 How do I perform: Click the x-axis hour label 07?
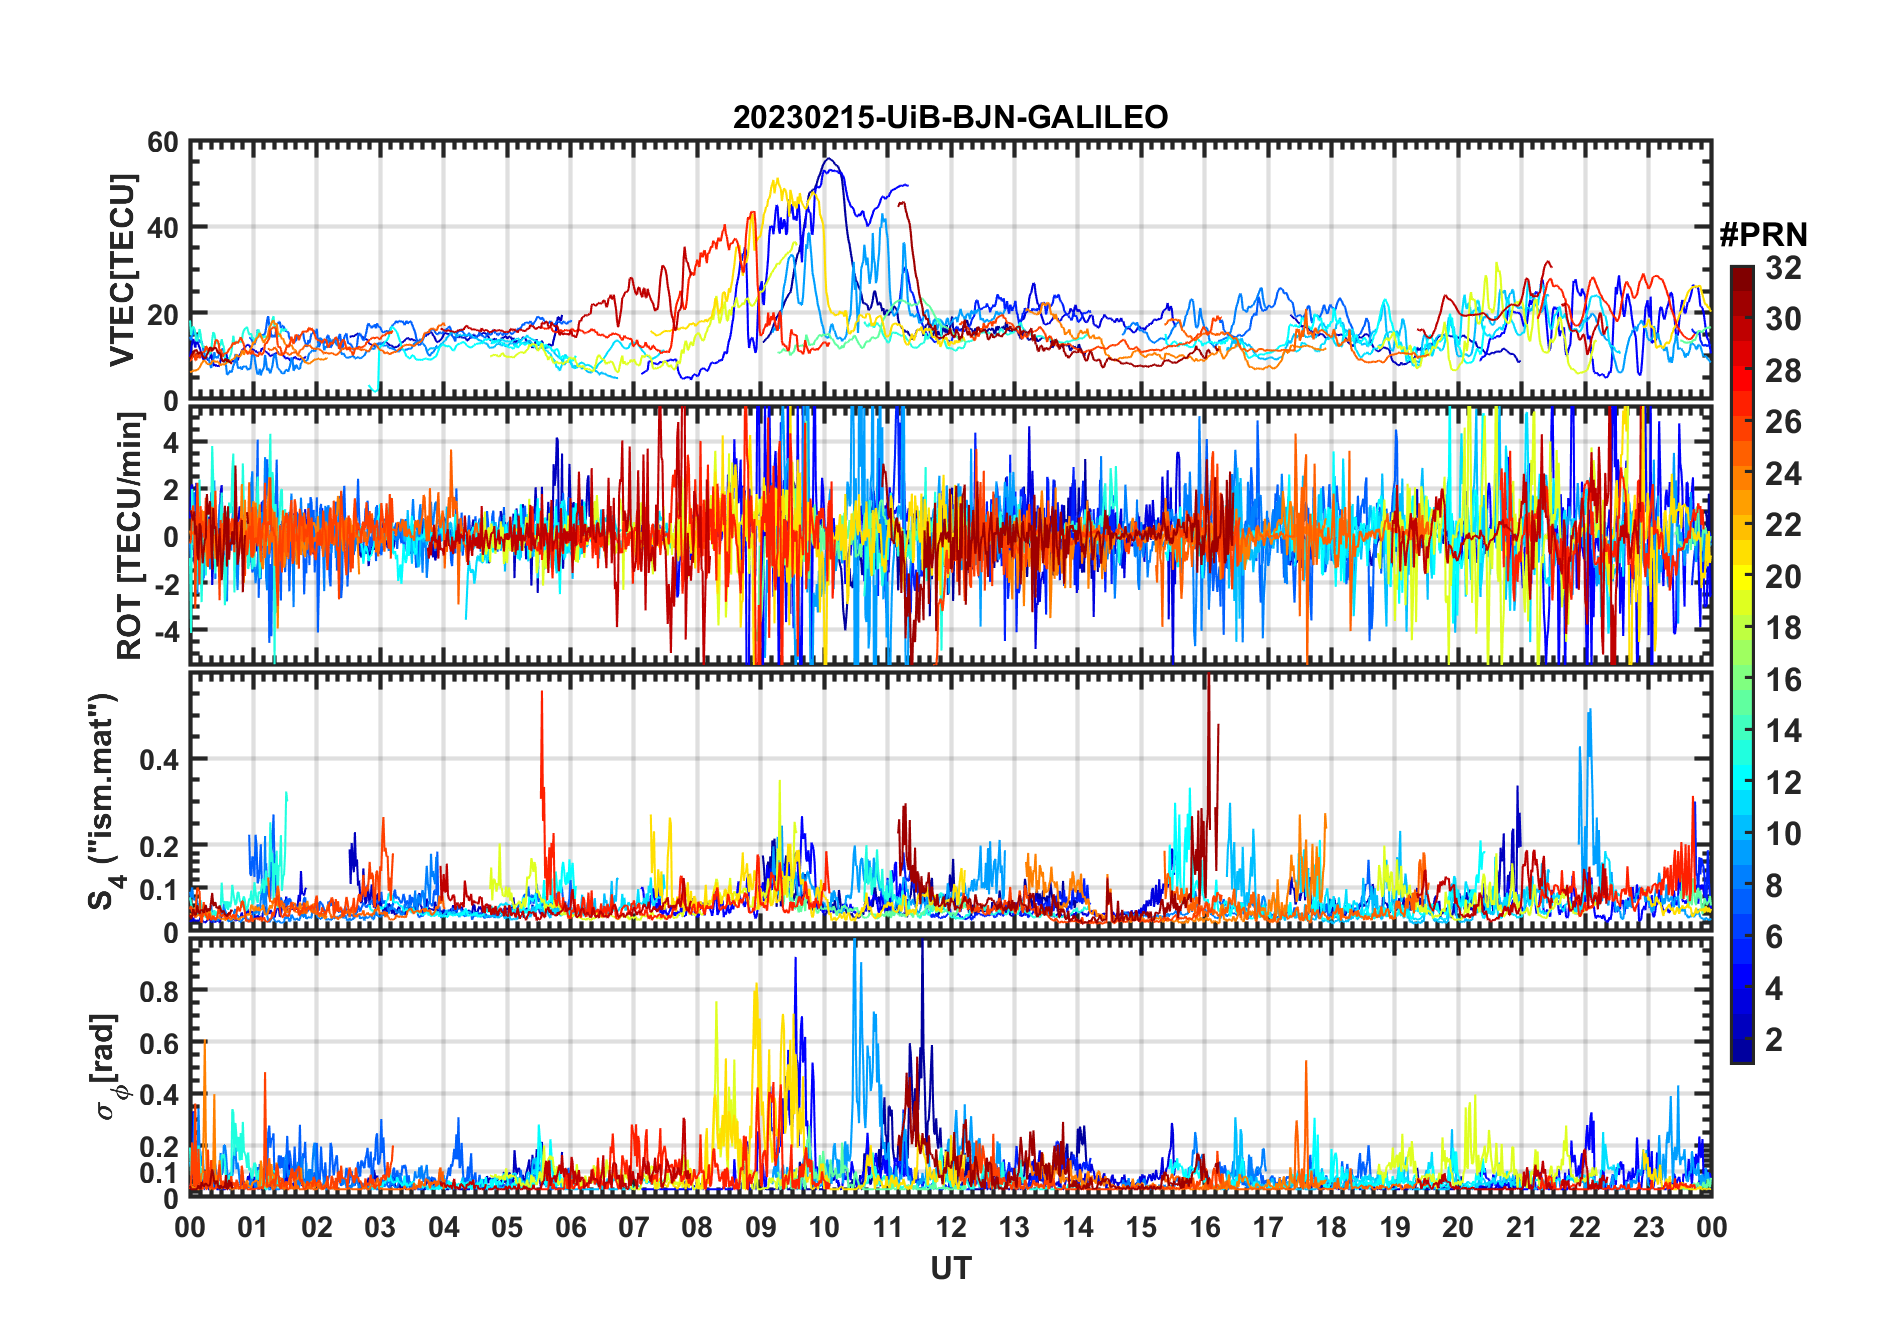coord(634,1228)
